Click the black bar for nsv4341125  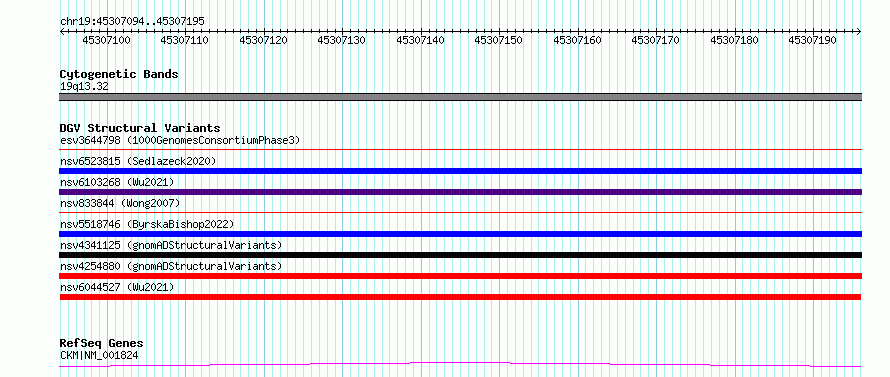460,255
